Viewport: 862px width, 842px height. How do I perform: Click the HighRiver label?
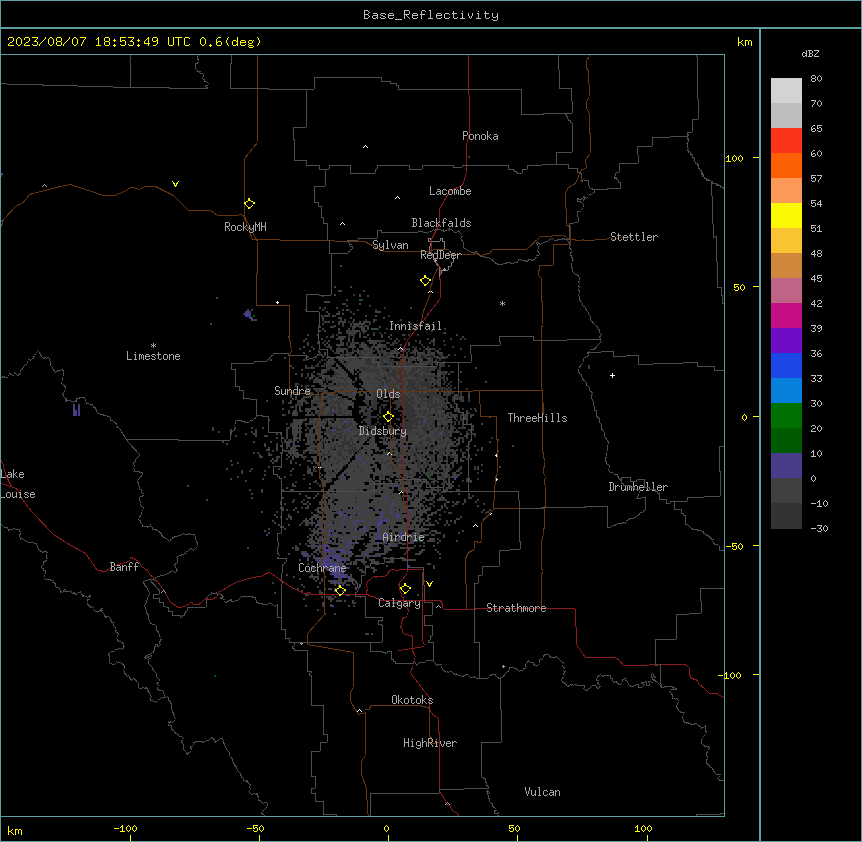430,743
